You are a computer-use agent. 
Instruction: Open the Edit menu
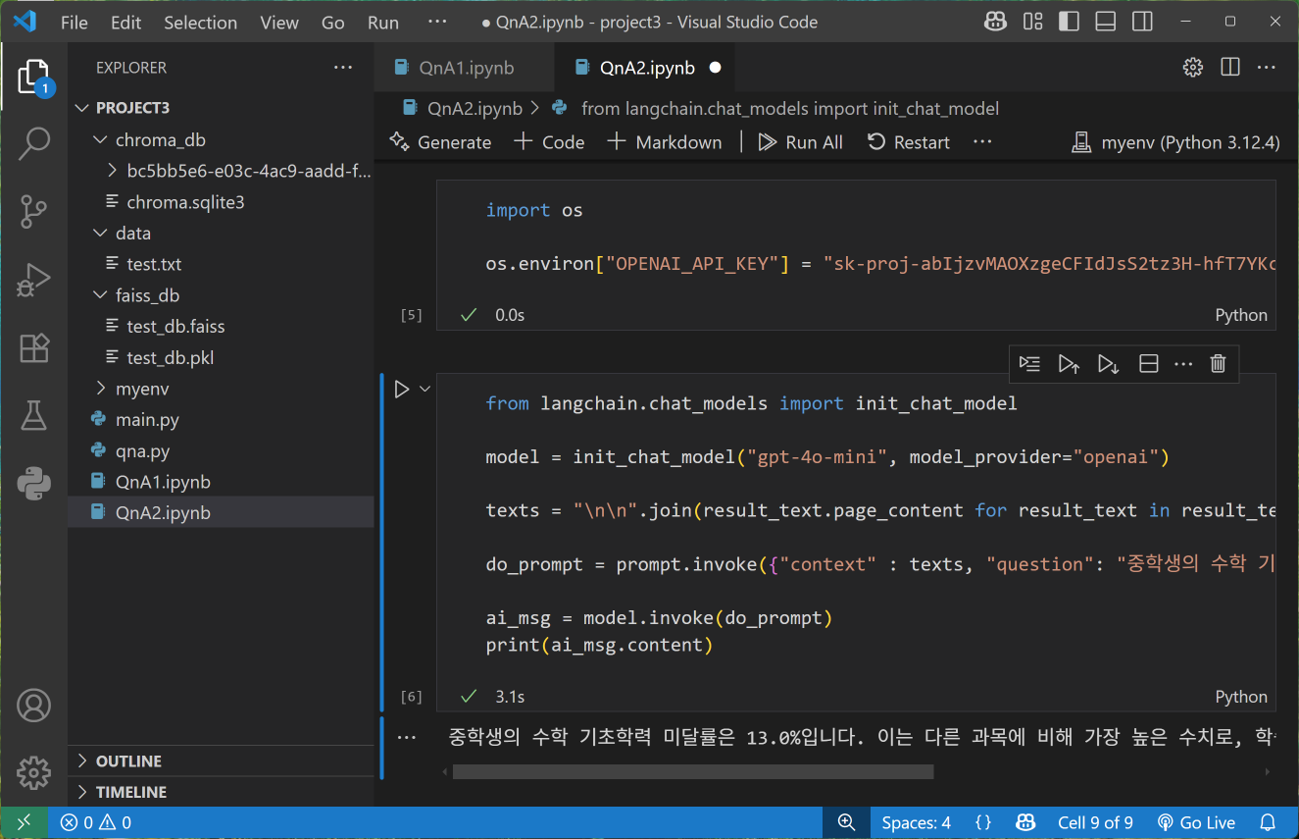pyautogui.click(x=126, y=22)
